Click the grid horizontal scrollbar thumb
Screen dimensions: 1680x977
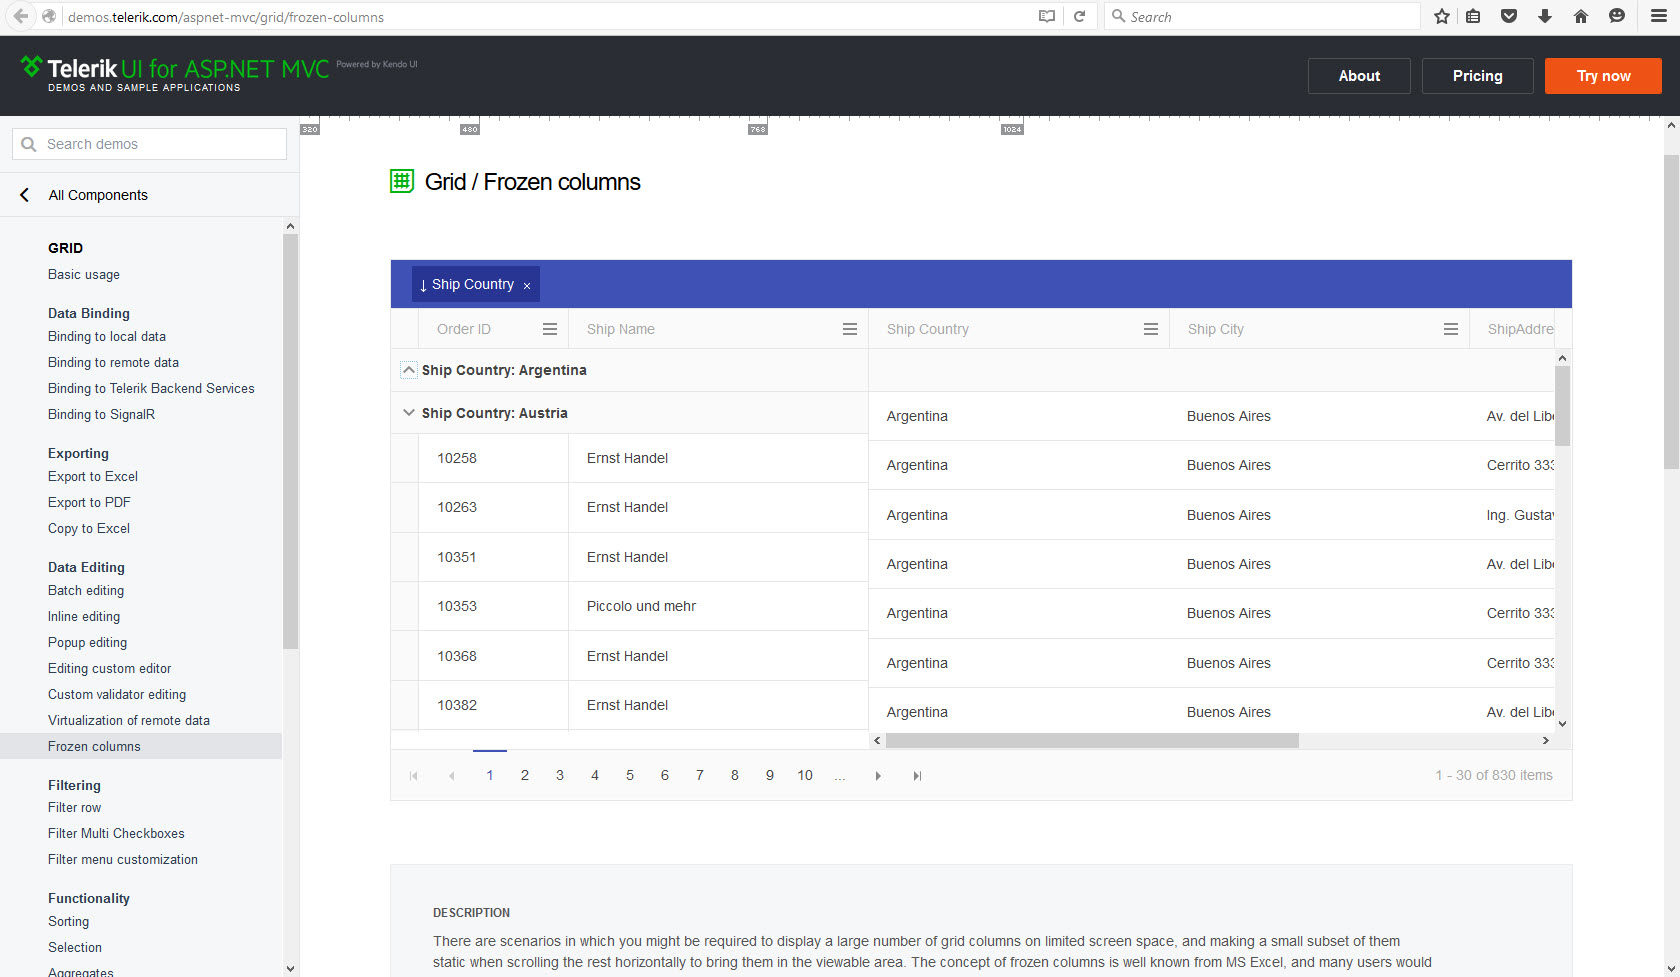tap(1092, 741)
